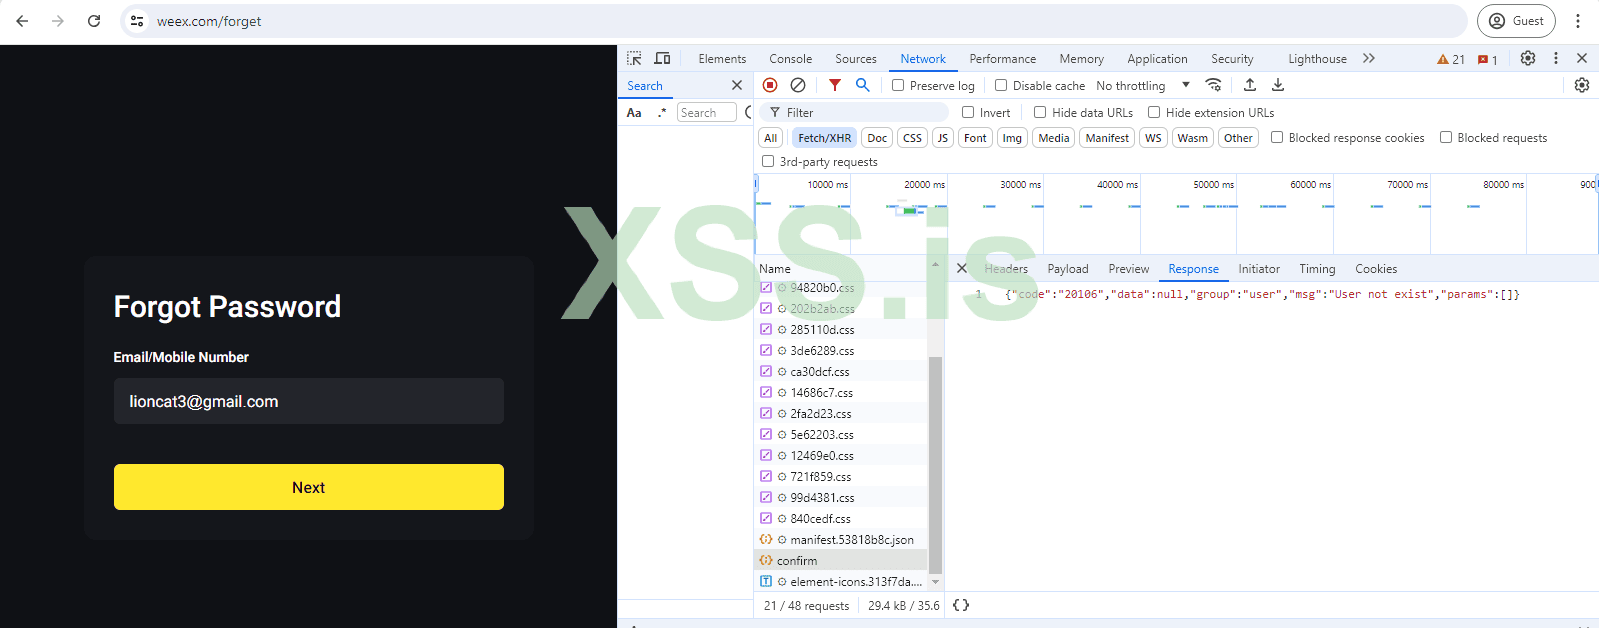Check Hide data URLs
Image resolution: width=1599 pixels, height=628 pixels.
point(1040,112)
